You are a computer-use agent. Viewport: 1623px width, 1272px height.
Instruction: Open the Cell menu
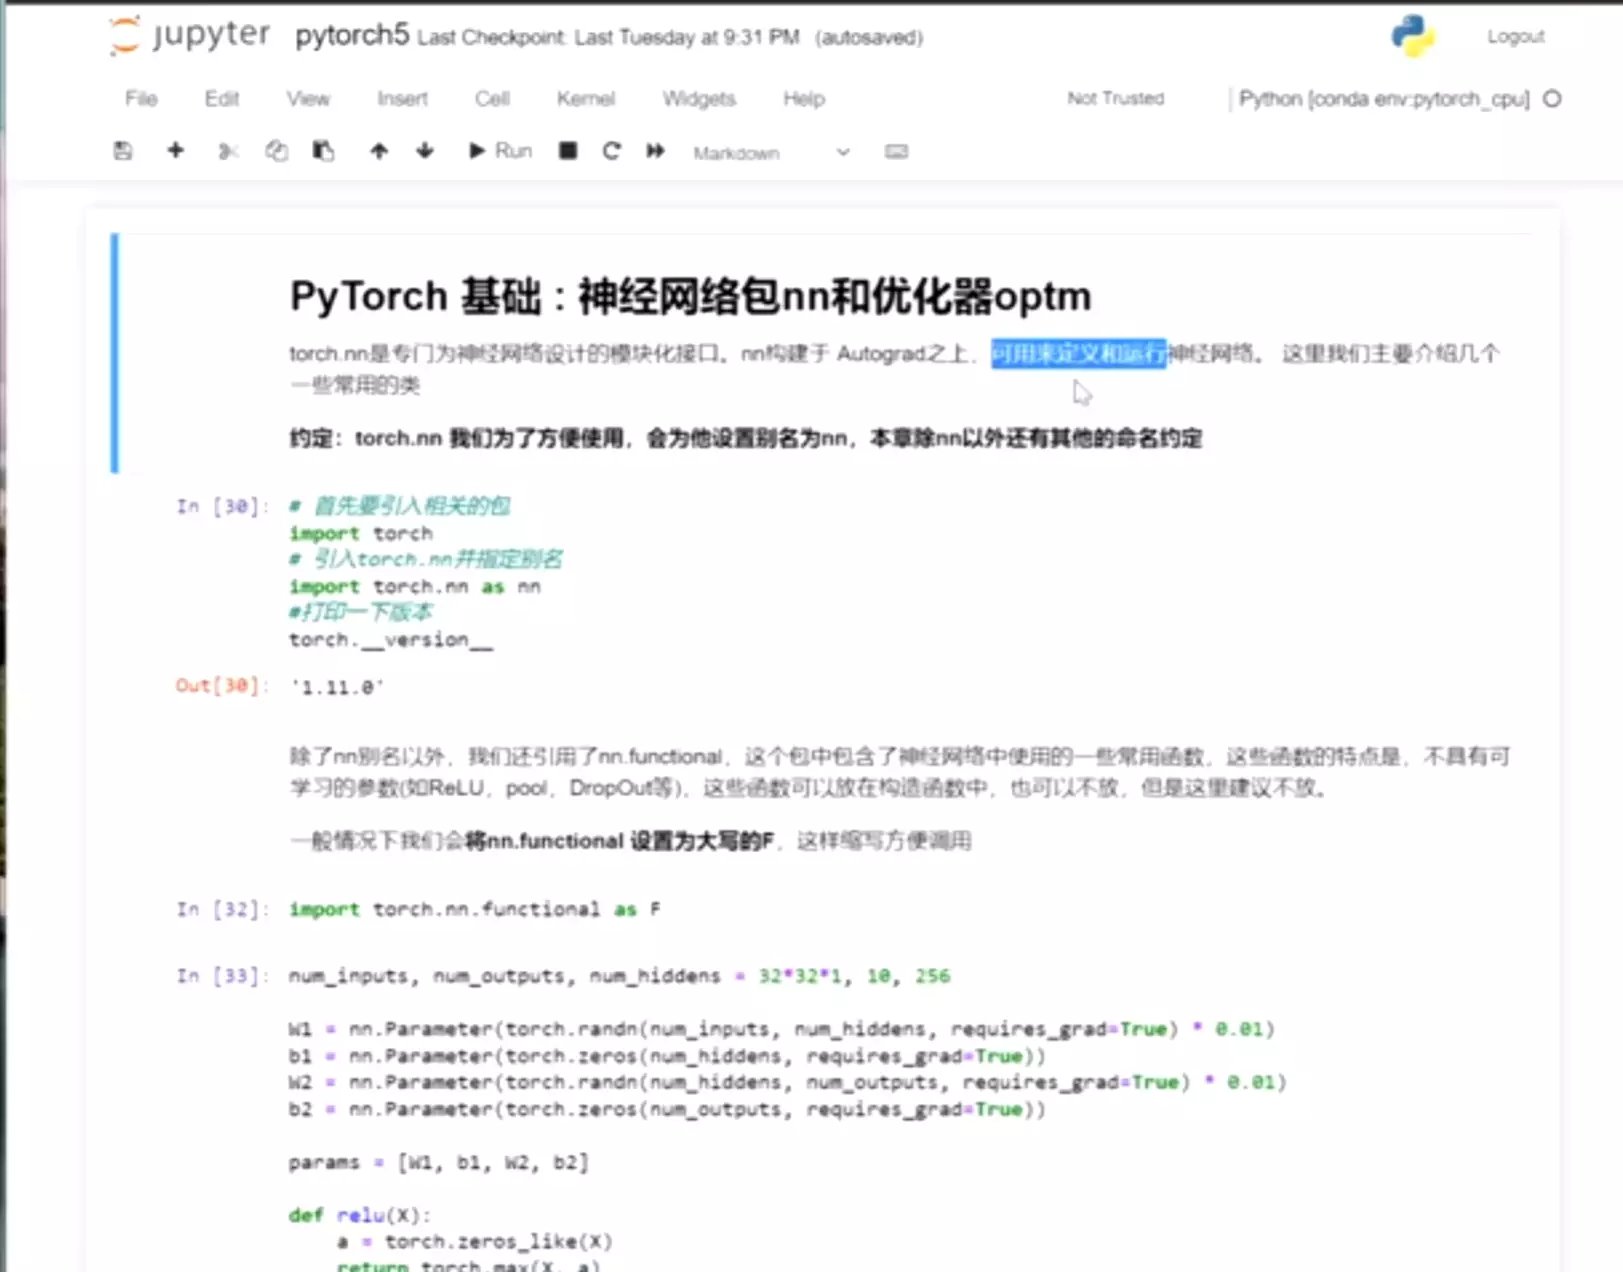pos(492,99)
